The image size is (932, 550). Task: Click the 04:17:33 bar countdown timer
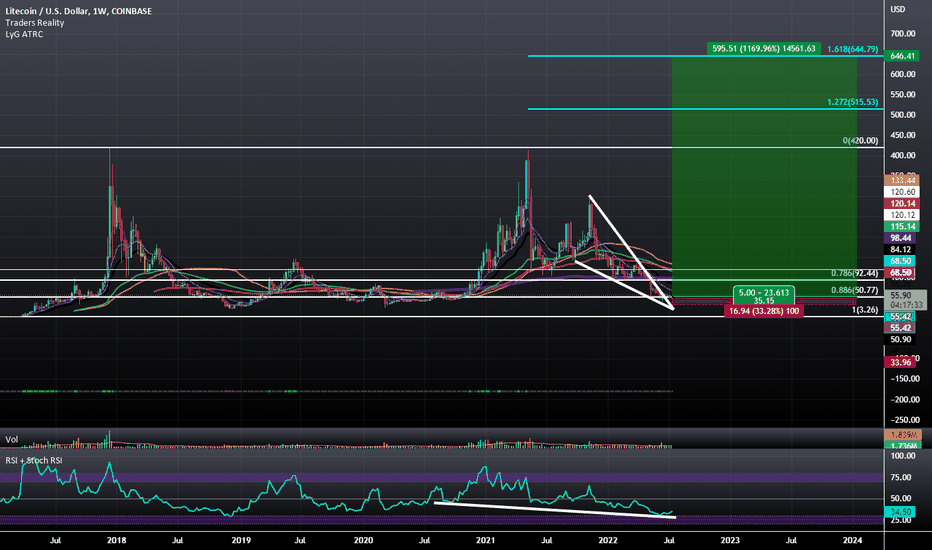pos(905,305)
